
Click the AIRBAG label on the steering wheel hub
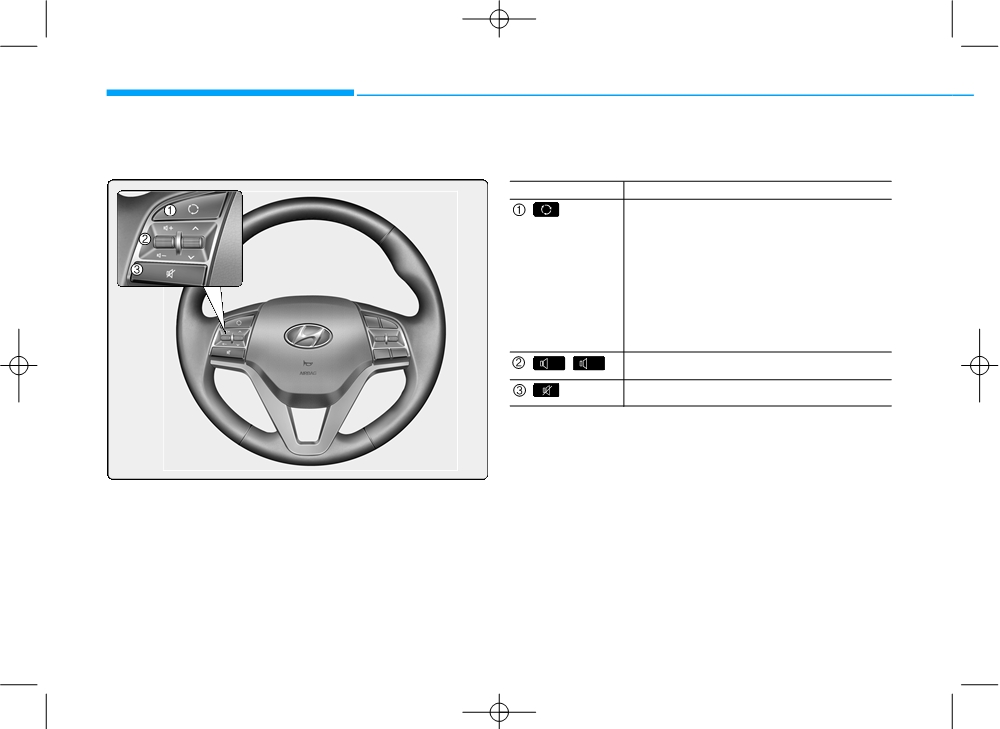(x=308, y=372)
